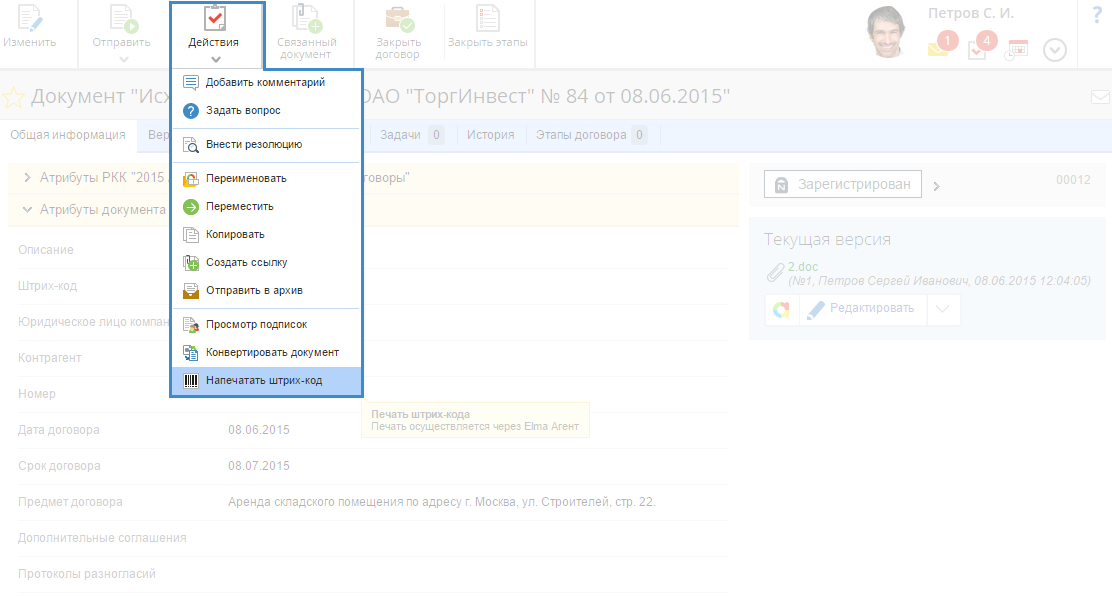Click the question mark icon beside Задать вопрос
Viewport: 1112px width, 598px height.
coord(191,111)
